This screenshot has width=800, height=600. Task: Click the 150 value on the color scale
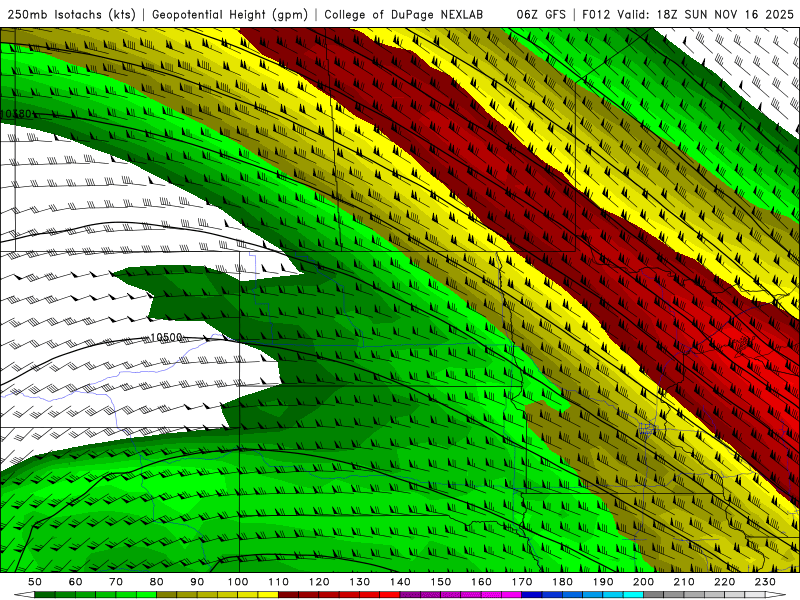[441, 582]
